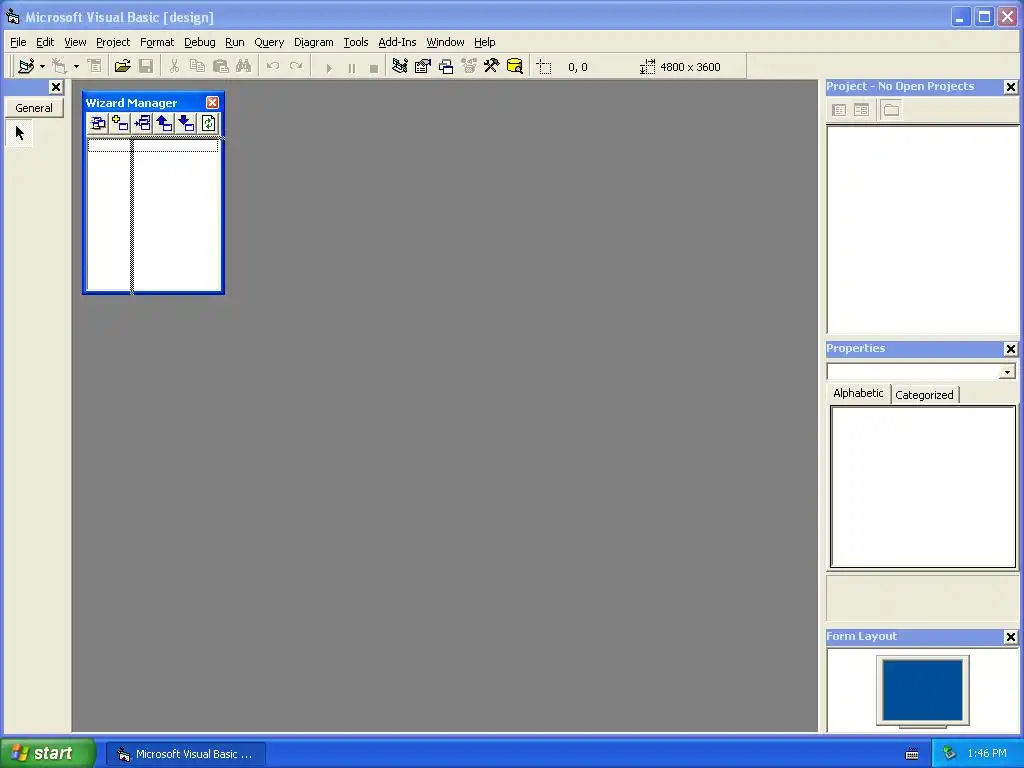Select the first row in Wizard Manager list

(153, 145)
